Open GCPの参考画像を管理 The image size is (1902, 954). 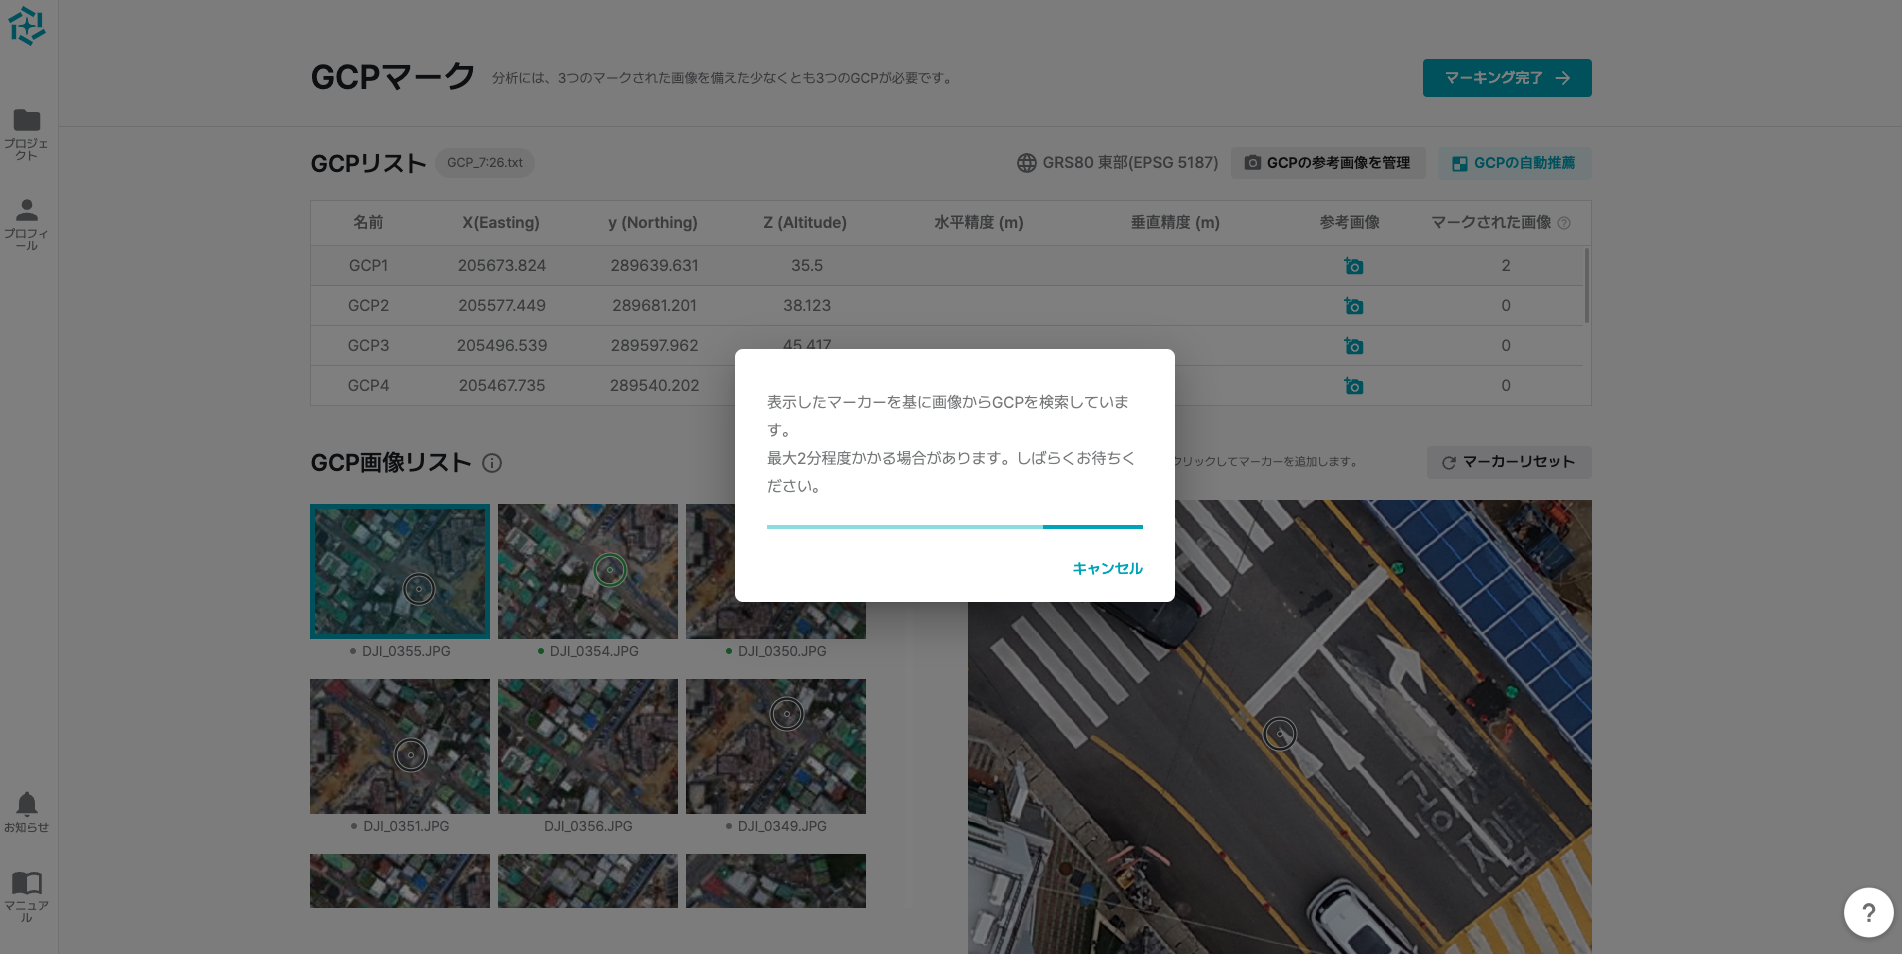pyautogui.click(x=1327, y=163)
